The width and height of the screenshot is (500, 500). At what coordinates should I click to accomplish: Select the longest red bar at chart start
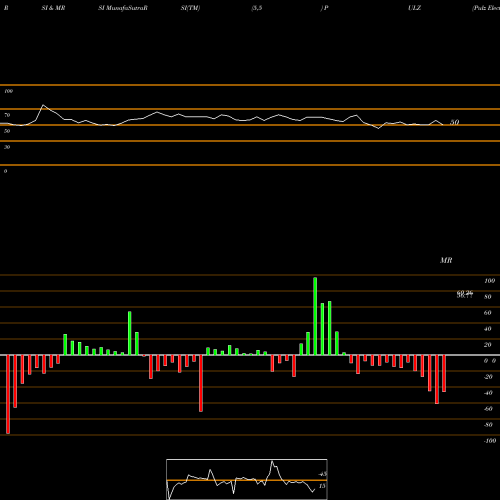click(x=8, y=394)
